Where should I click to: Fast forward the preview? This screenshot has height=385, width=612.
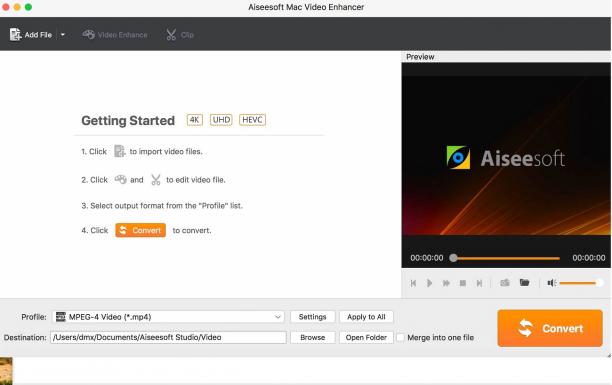click(446, 283)
